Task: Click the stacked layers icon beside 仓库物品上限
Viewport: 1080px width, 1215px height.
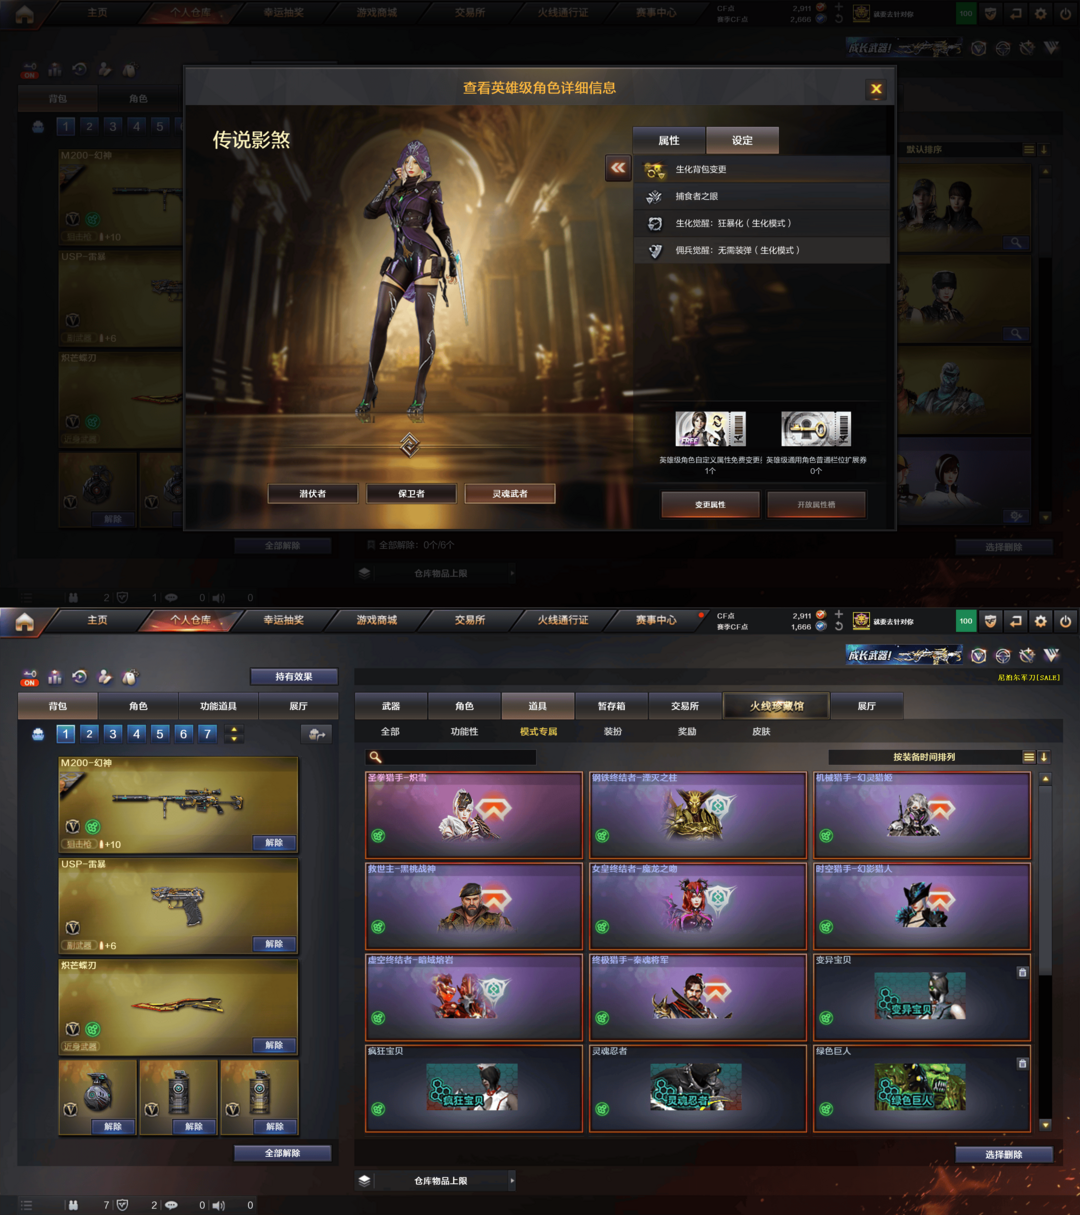Action: [365, 1181]
